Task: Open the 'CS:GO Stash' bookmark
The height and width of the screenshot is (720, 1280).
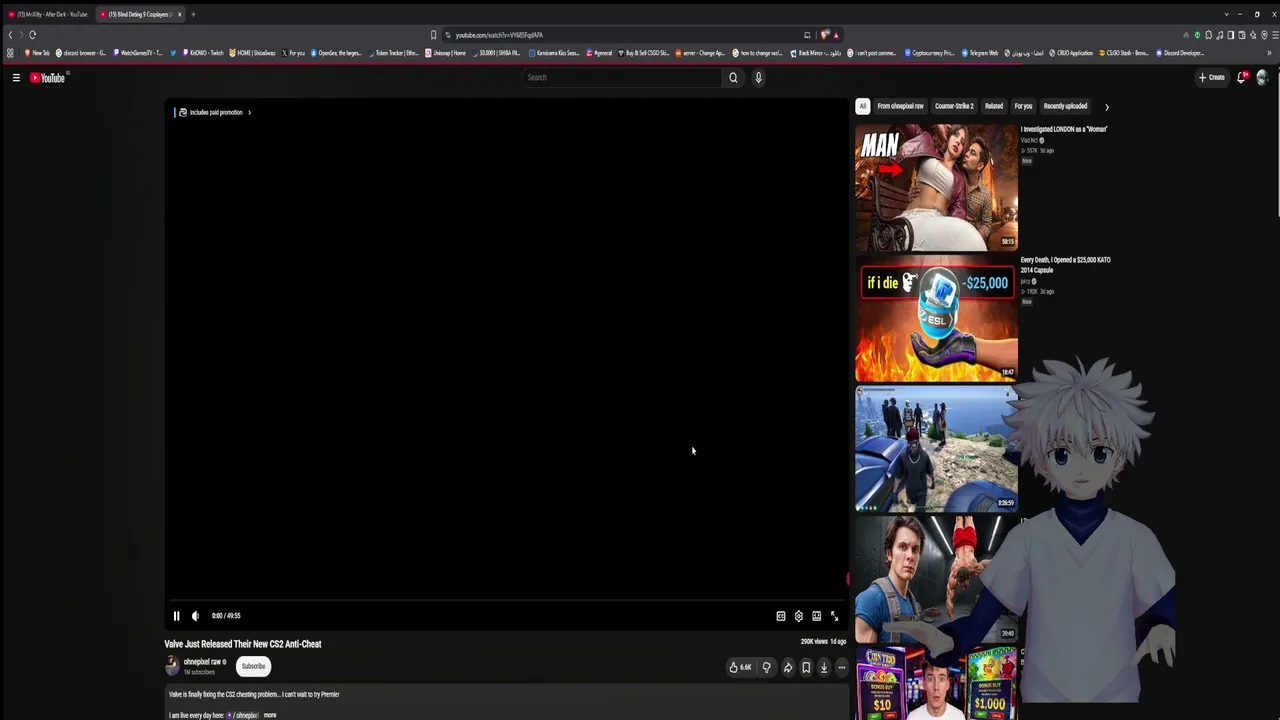Action: tap(1124, 53)
